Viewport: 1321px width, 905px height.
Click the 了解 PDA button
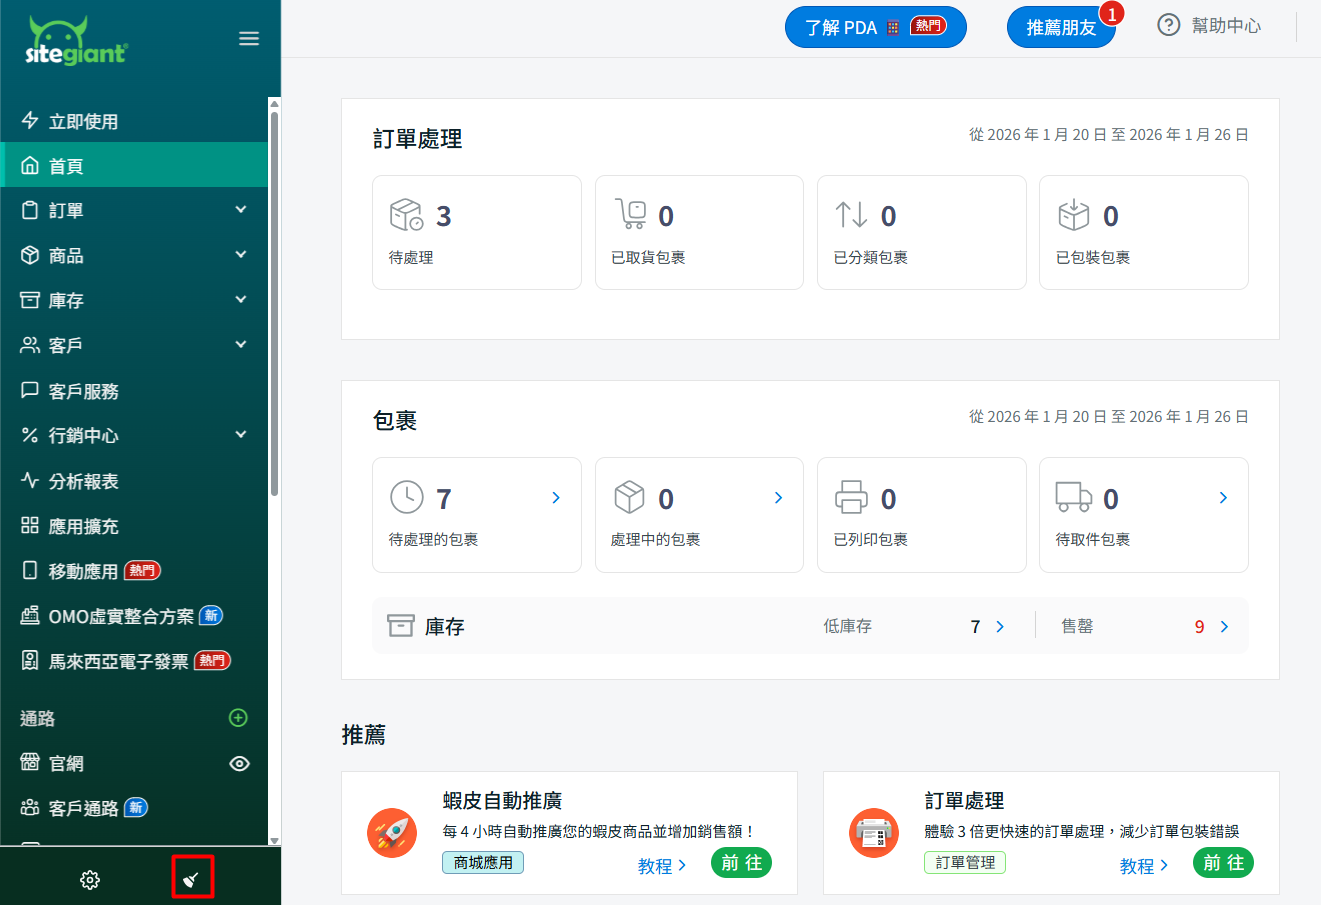tap(875, 27)
